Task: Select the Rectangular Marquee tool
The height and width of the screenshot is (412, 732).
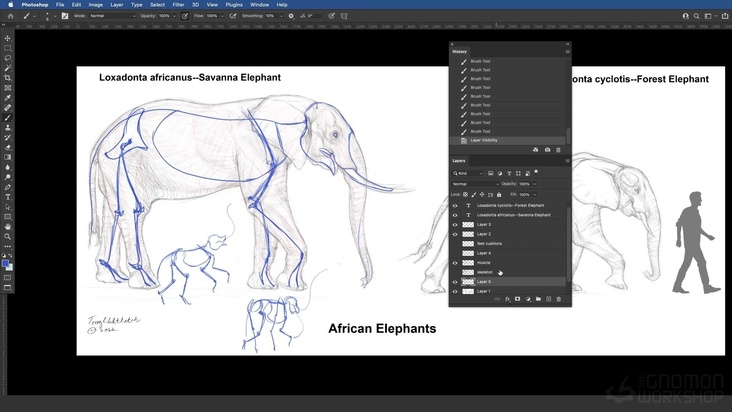Action: pyautogui.click(x=7, y=48)
